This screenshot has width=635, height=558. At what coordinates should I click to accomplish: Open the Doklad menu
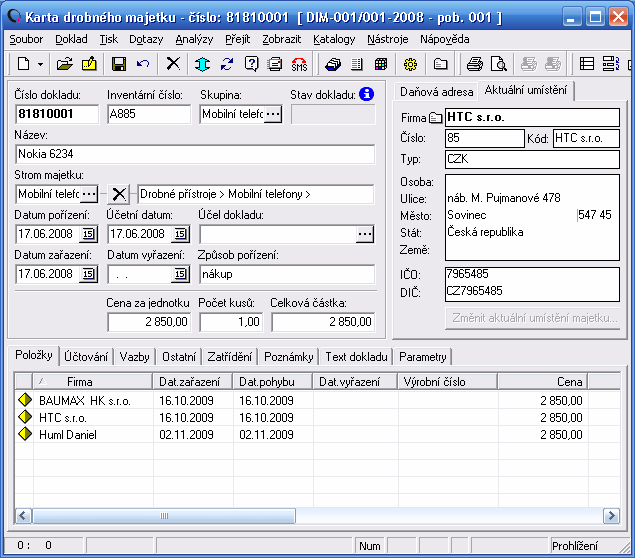[x=71, y=39]
